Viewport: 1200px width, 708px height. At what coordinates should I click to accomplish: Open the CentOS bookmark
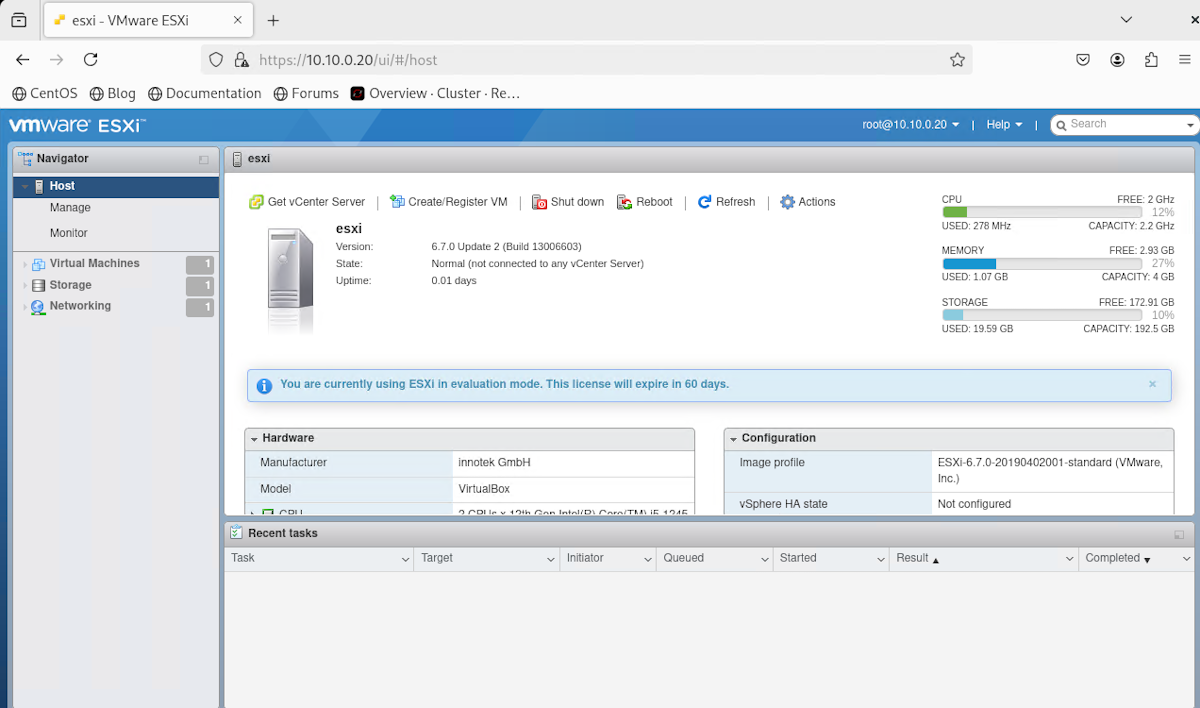44,93
